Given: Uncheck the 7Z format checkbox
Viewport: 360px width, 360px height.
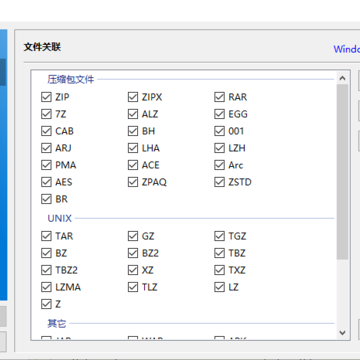Looking at the screenshot, I should pos(46,114).
